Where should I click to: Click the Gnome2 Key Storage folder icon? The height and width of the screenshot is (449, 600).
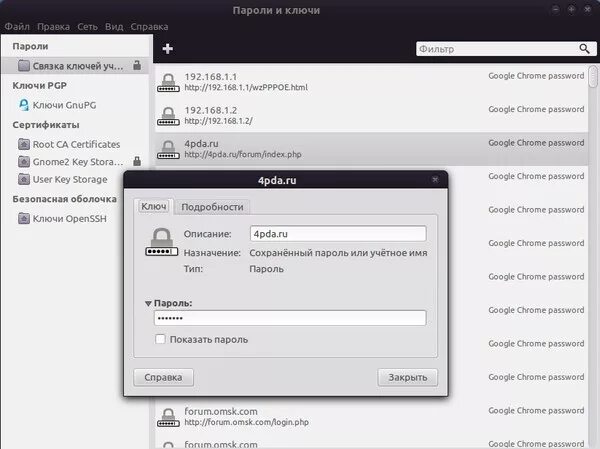[24, 162]
